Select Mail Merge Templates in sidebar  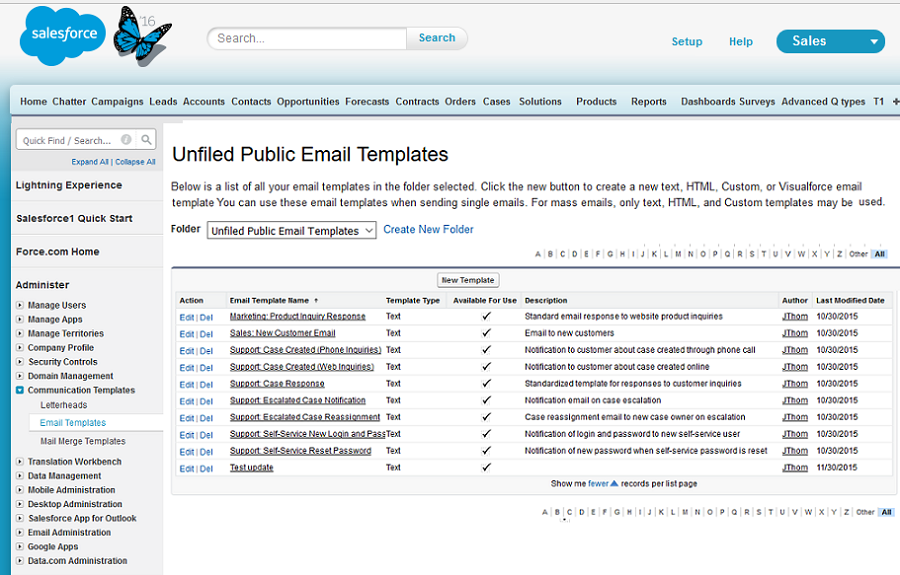point(83,441)
